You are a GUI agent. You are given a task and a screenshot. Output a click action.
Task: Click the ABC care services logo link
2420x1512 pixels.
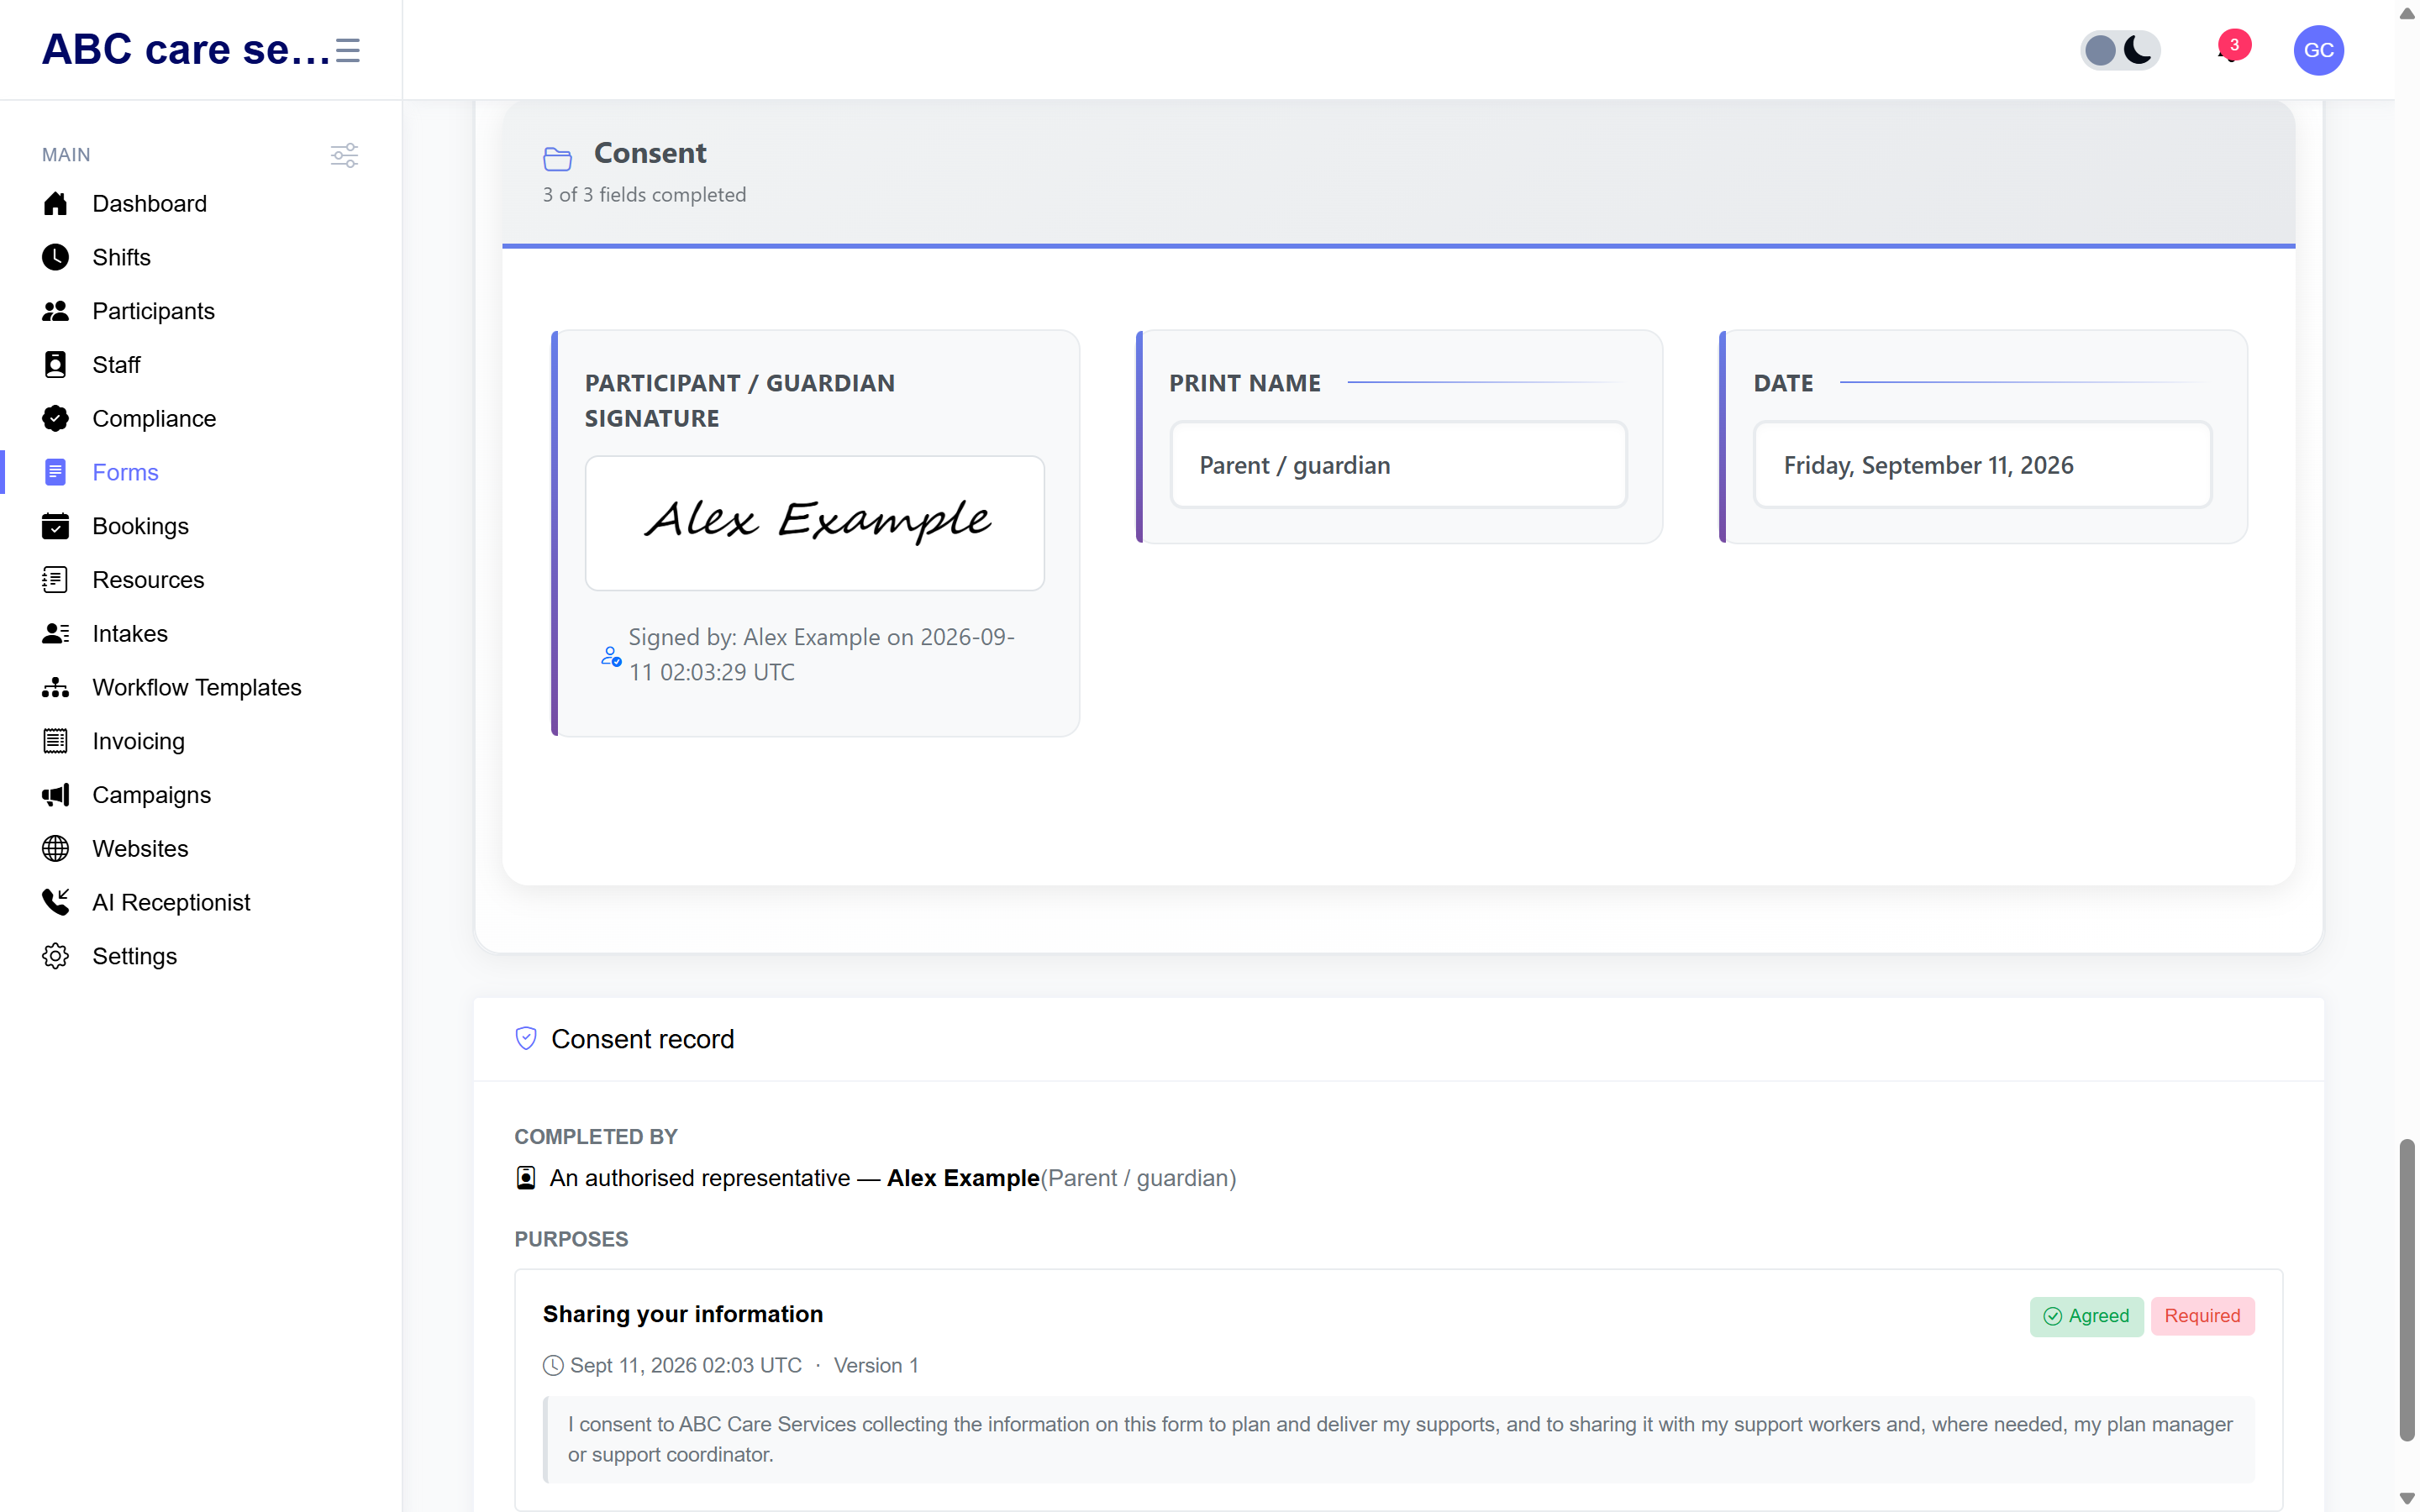[186, 49]
